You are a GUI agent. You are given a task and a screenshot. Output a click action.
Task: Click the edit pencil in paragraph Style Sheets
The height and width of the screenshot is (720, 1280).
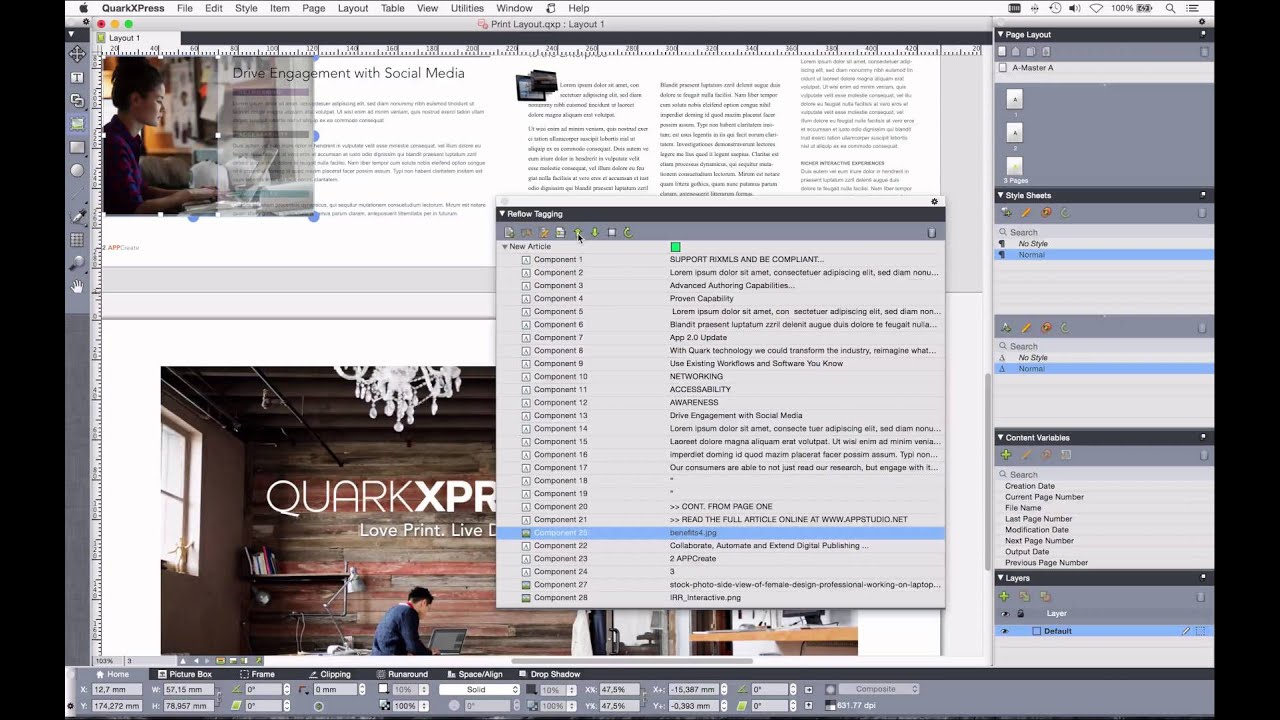1026,212
